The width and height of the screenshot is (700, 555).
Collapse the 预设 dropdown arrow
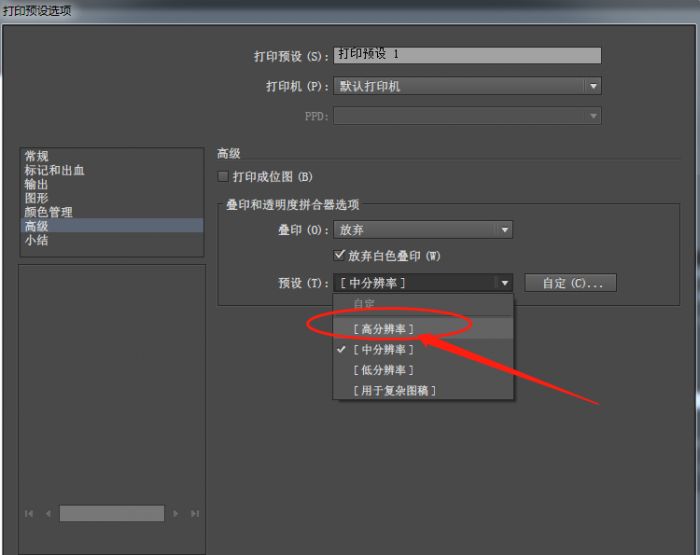click(505, 283)
